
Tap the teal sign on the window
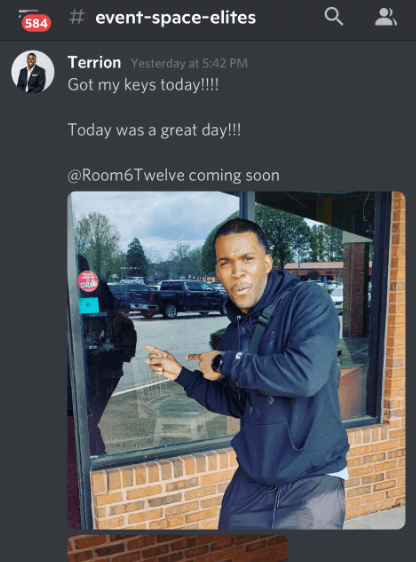[89, 305]
